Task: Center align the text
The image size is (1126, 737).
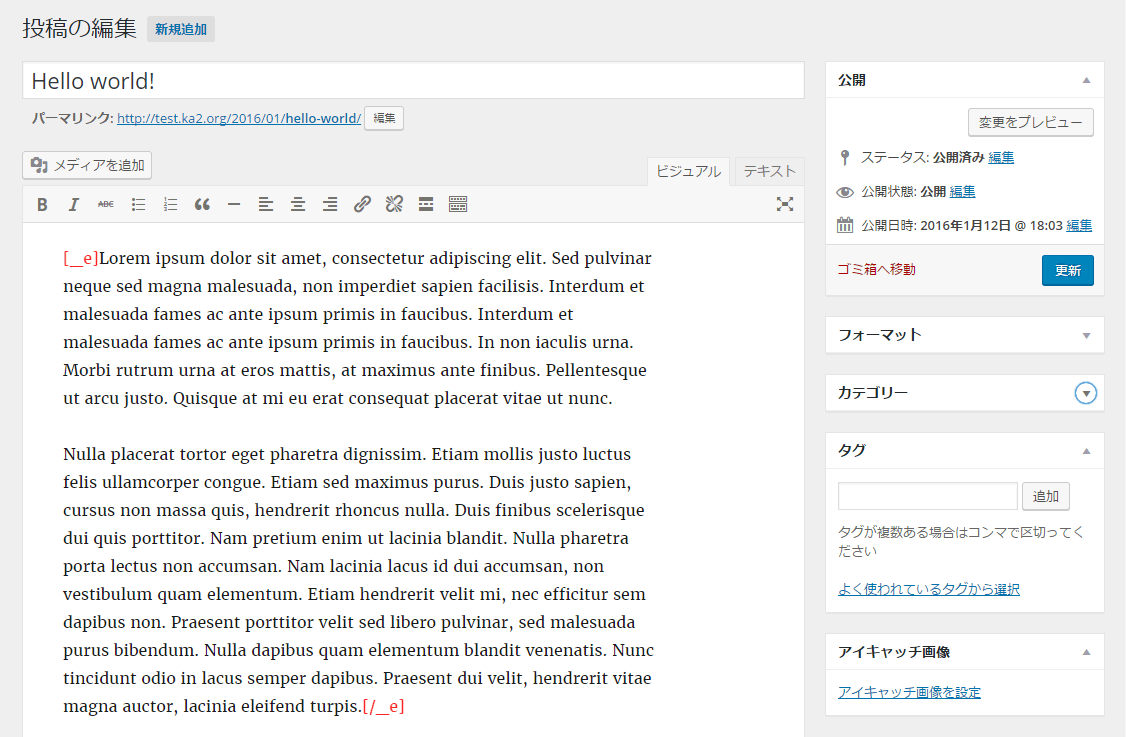Action: (x=298, y=205)
